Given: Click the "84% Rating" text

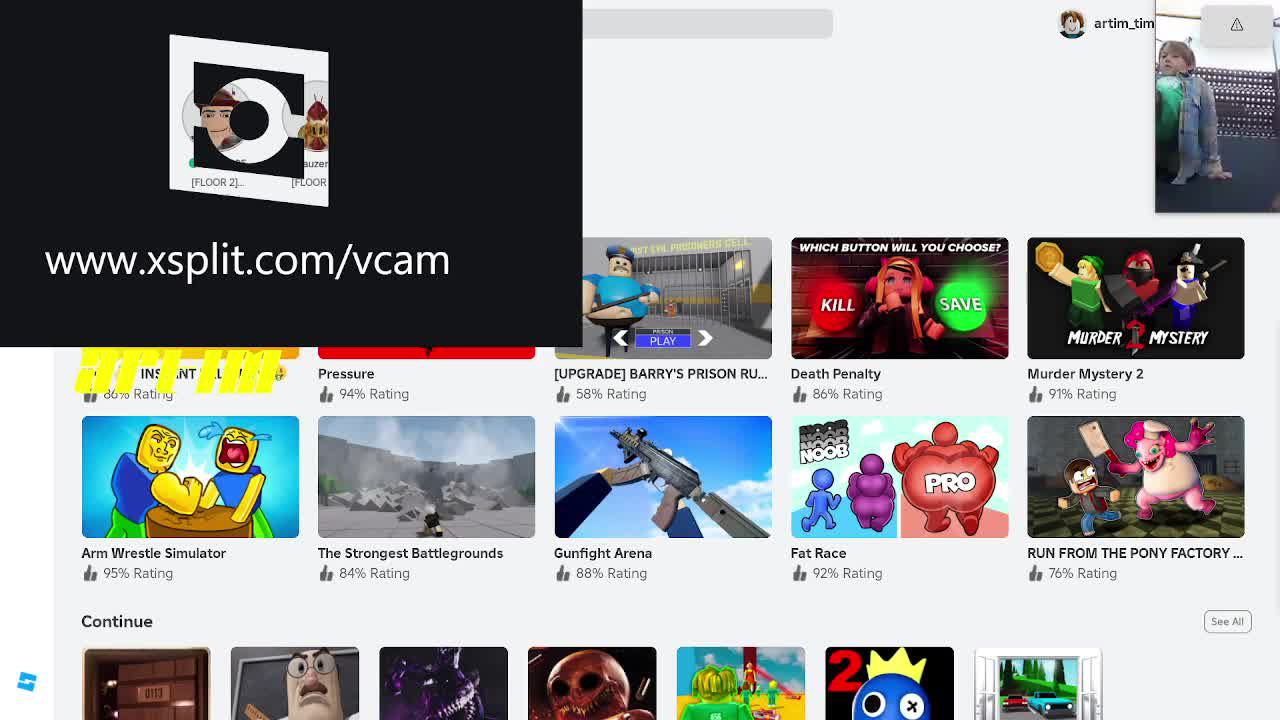Looking at the screenshot, I should tap(374, 573).
